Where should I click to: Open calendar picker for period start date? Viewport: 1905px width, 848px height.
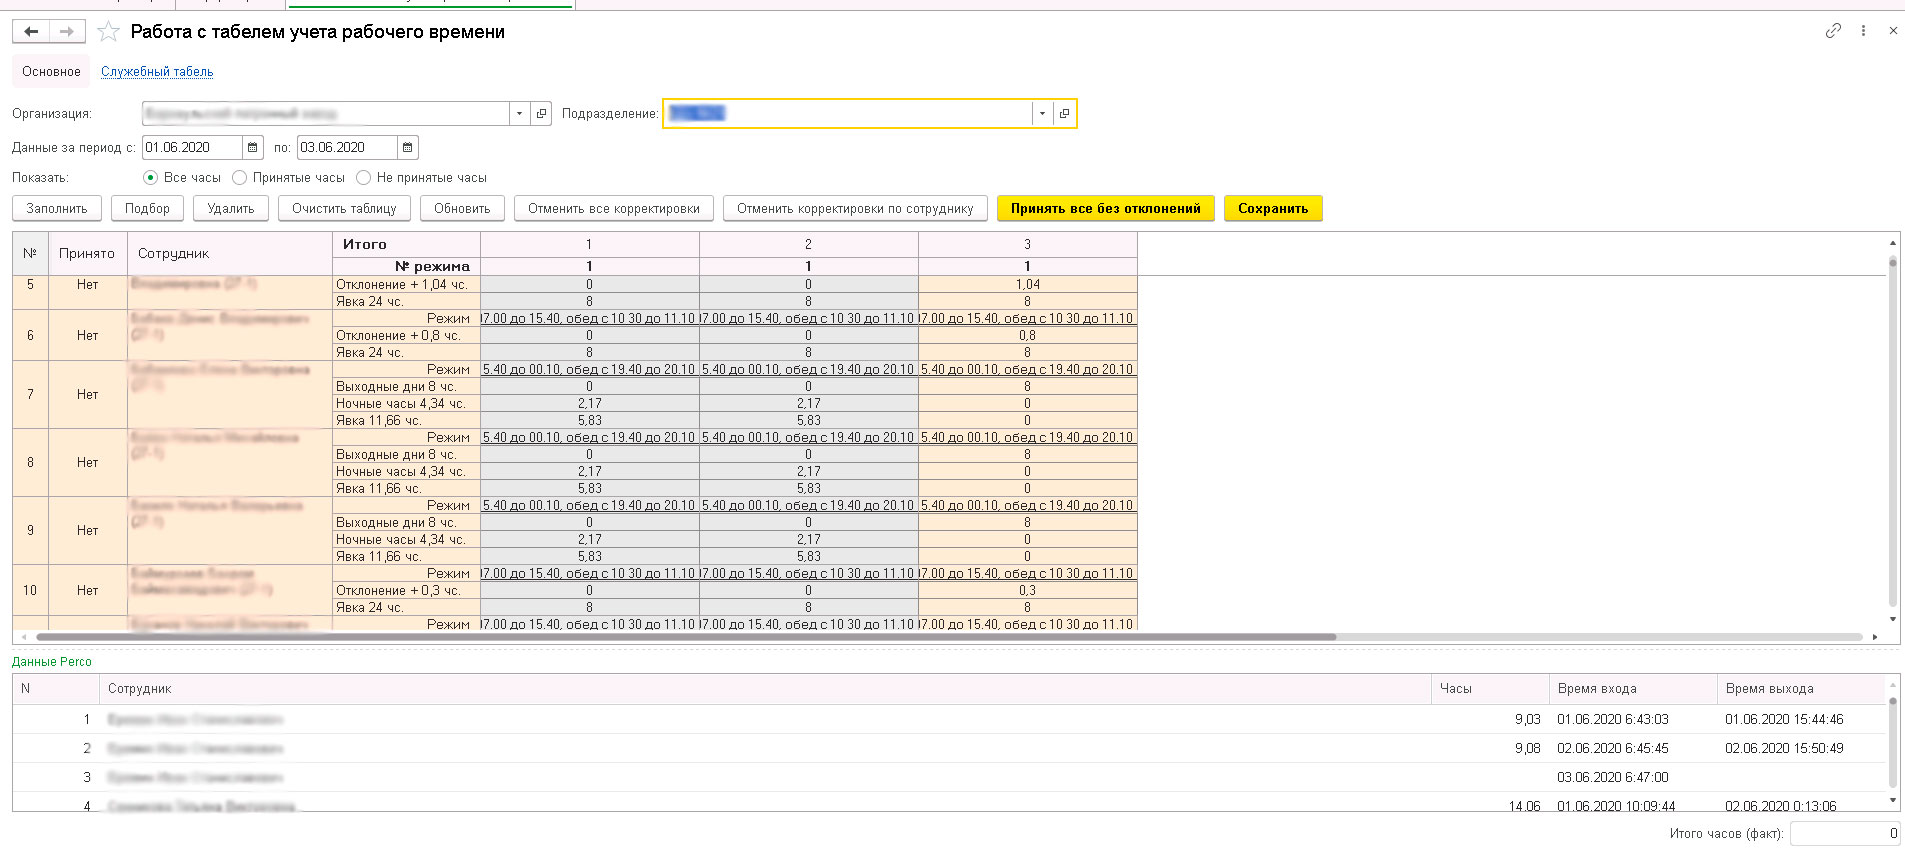pos(253,148)
